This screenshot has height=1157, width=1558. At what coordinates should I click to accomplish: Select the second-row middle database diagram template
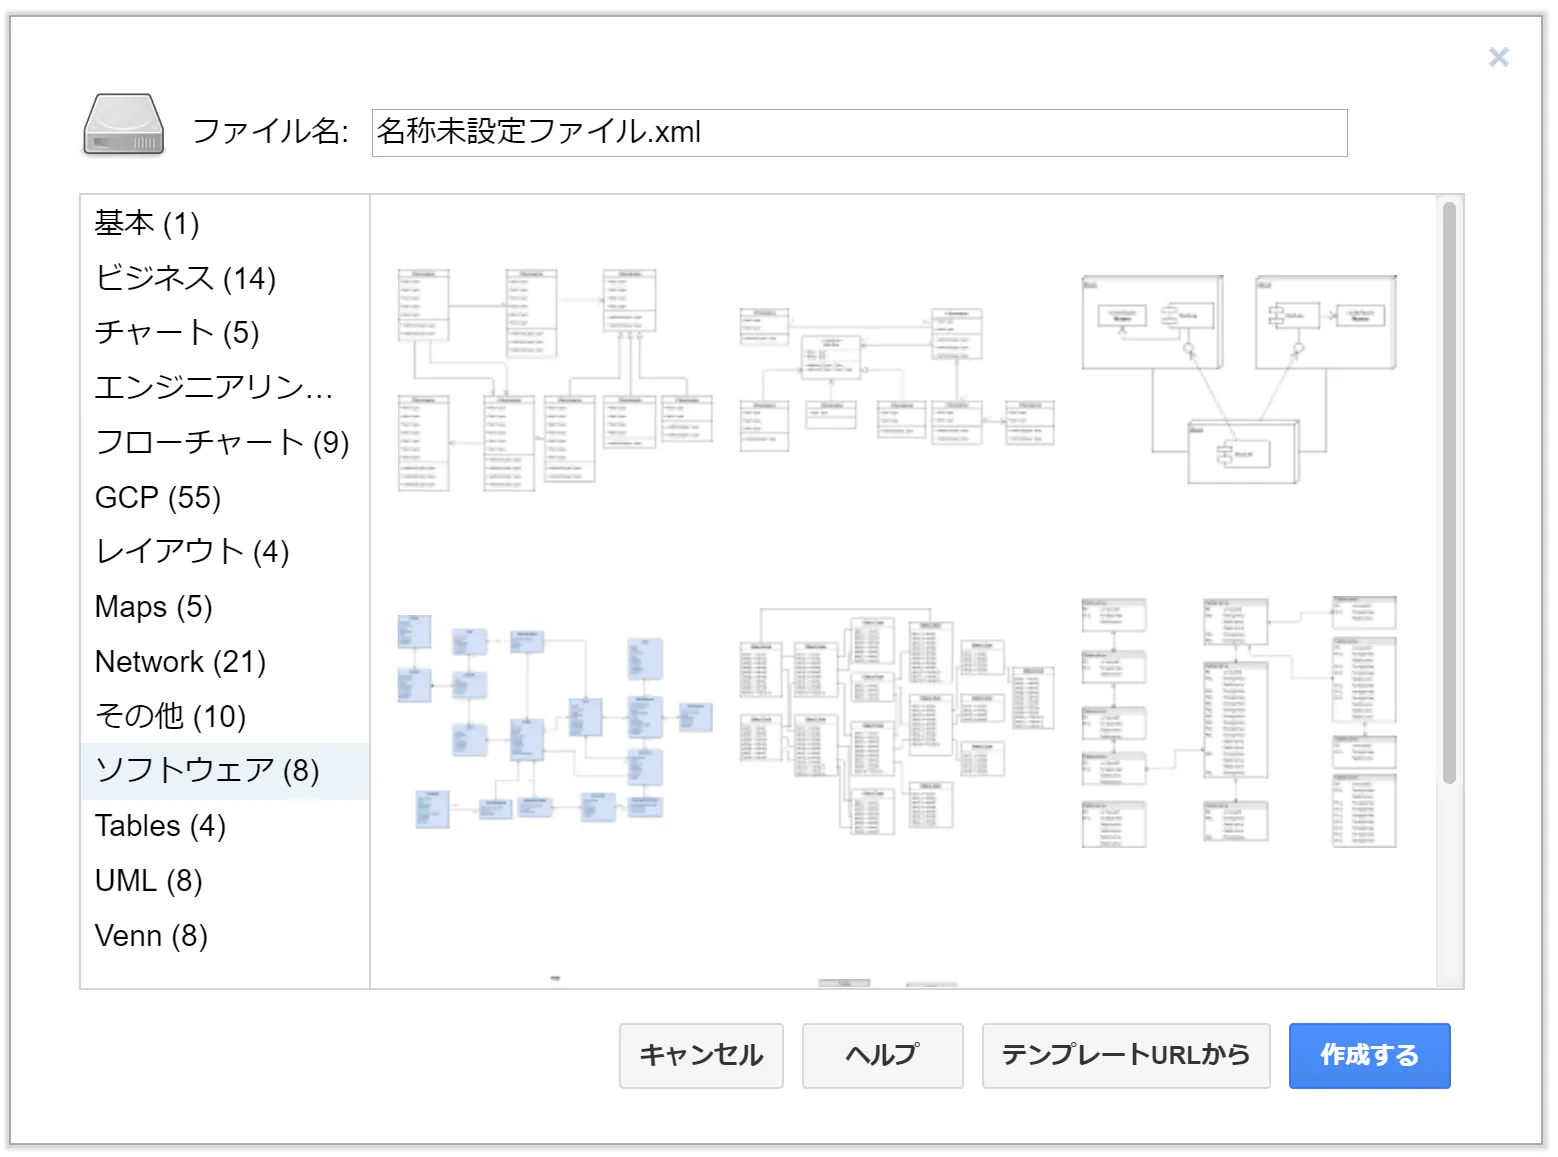(897, 722)
